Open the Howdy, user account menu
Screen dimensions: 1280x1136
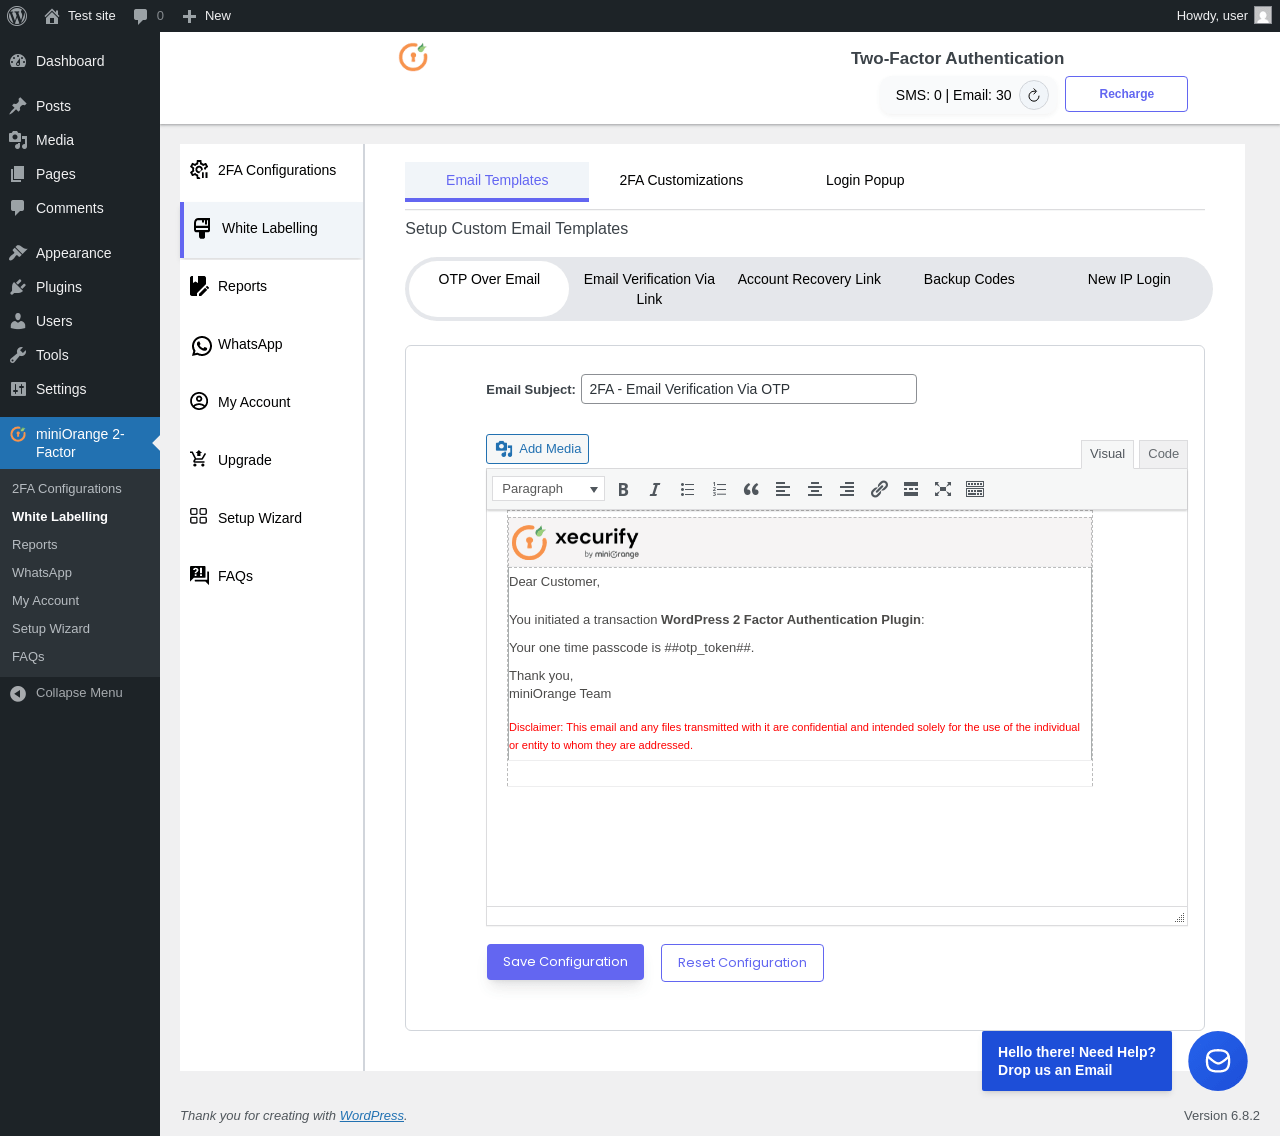pos(1224,16)
